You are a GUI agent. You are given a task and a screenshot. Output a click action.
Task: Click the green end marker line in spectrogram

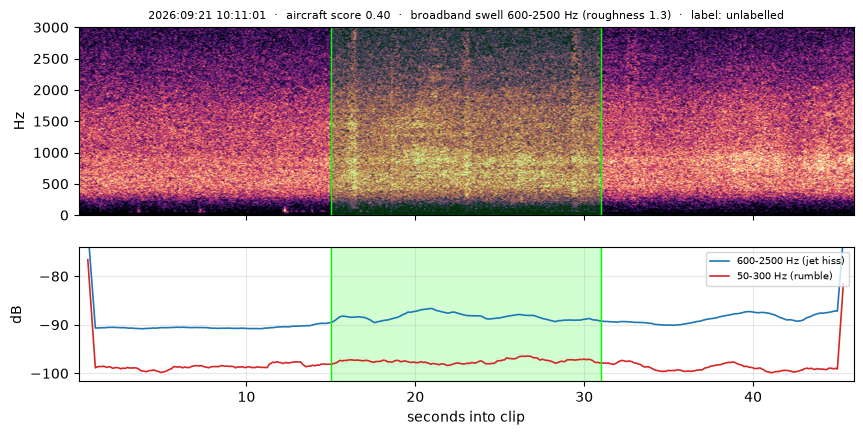tap(601, 121)
